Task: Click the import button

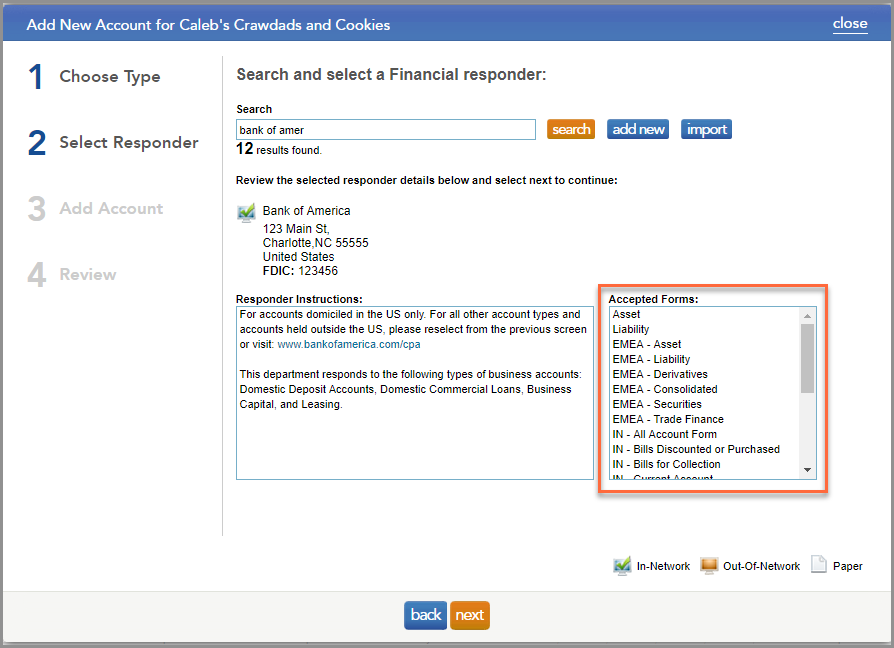Action: pyautogui.click(x=706, y=128)
